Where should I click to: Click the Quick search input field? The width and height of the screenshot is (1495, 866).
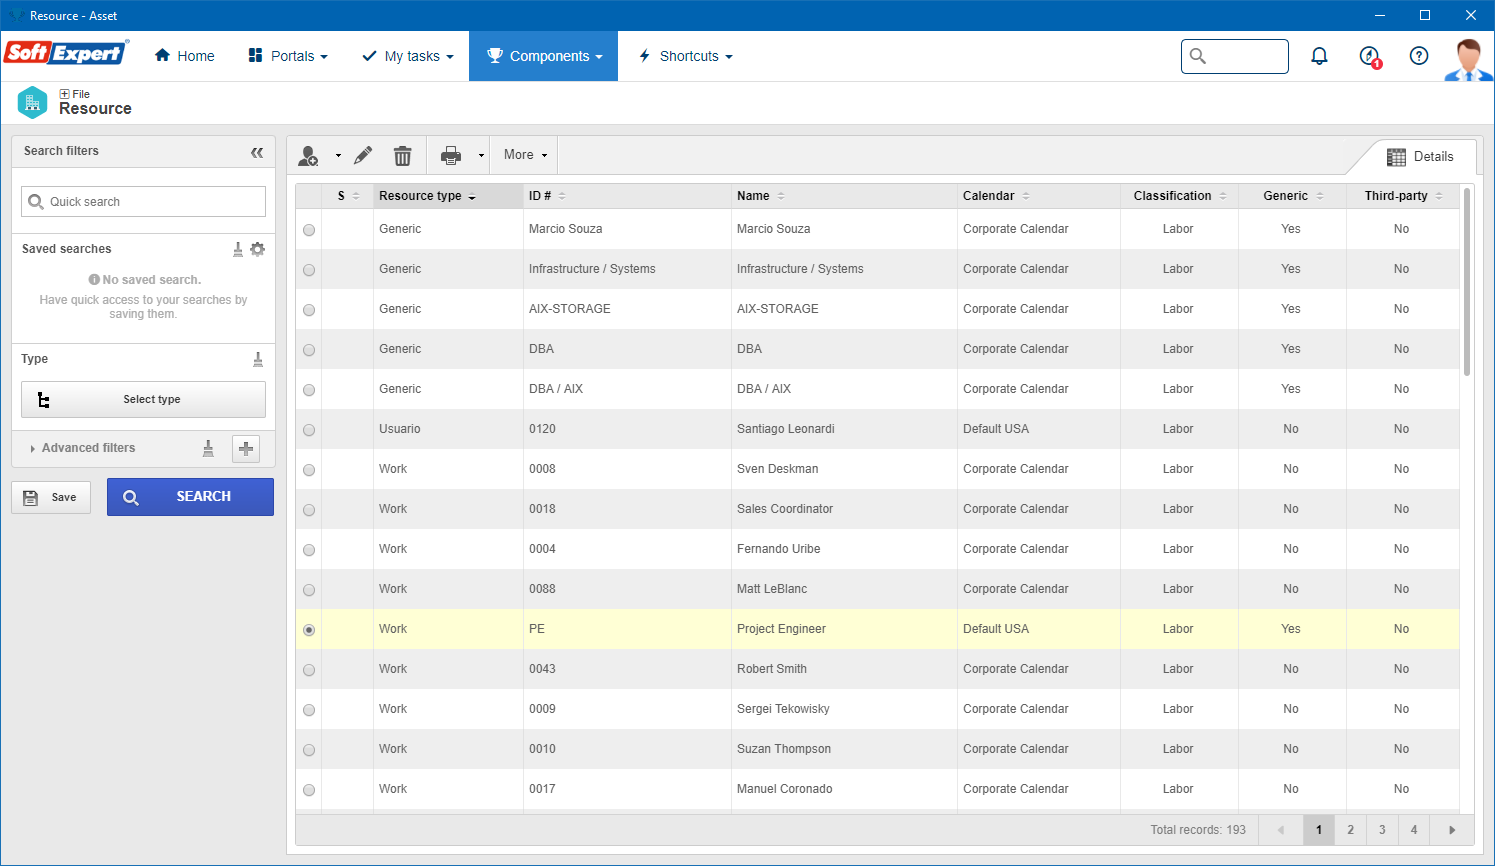(x=143, y=202)
